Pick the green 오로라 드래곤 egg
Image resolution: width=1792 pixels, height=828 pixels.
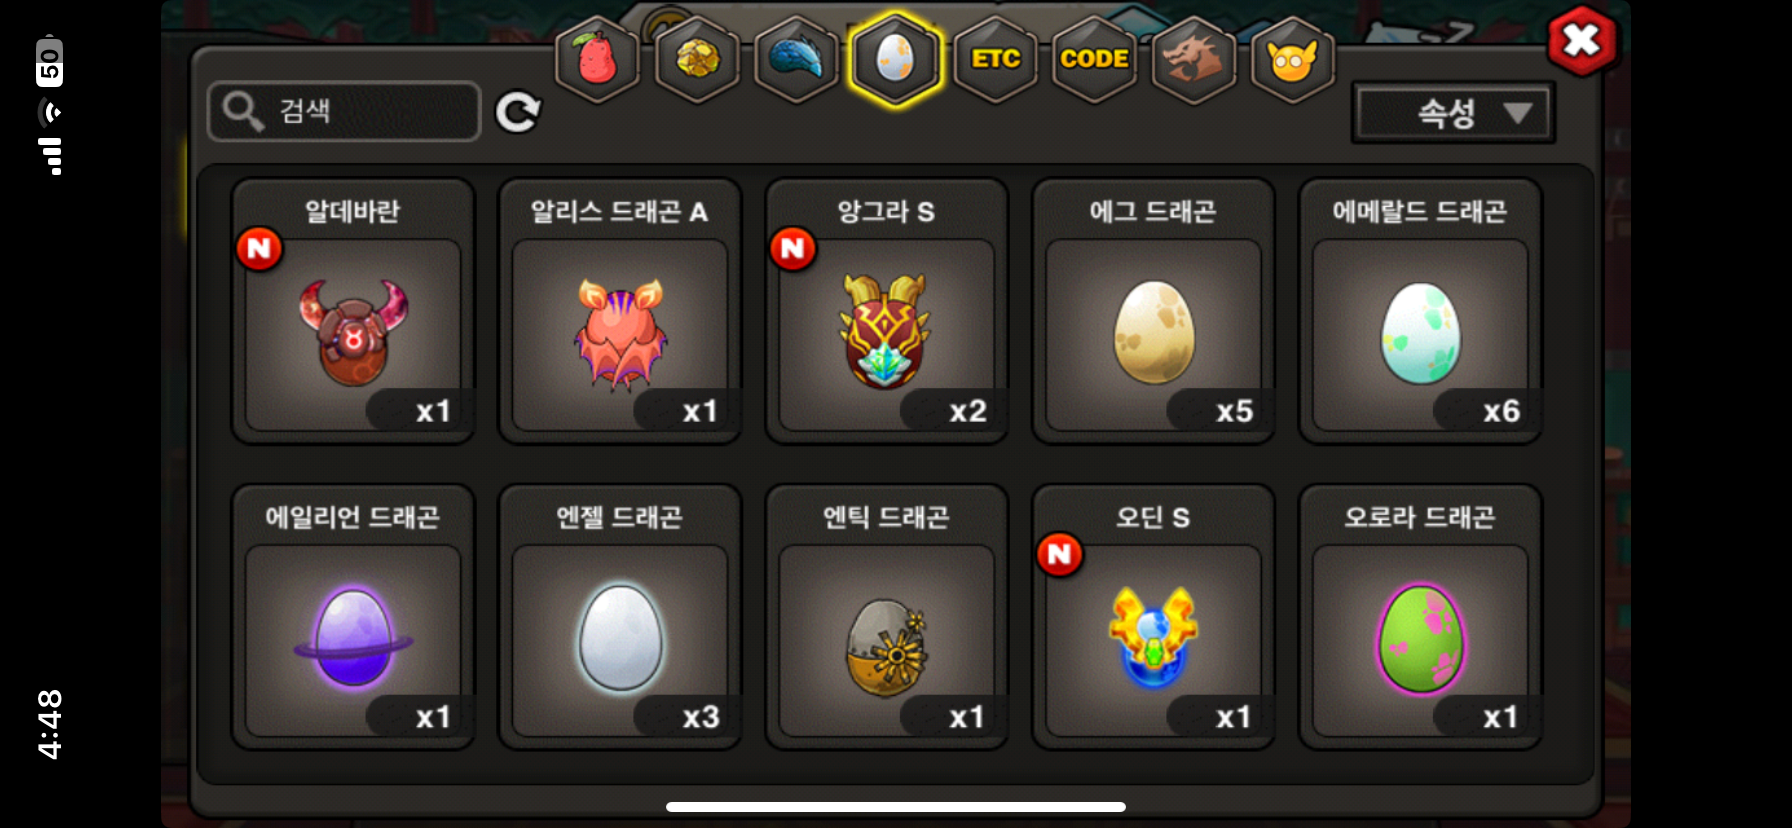click(x=1420, y=617)
